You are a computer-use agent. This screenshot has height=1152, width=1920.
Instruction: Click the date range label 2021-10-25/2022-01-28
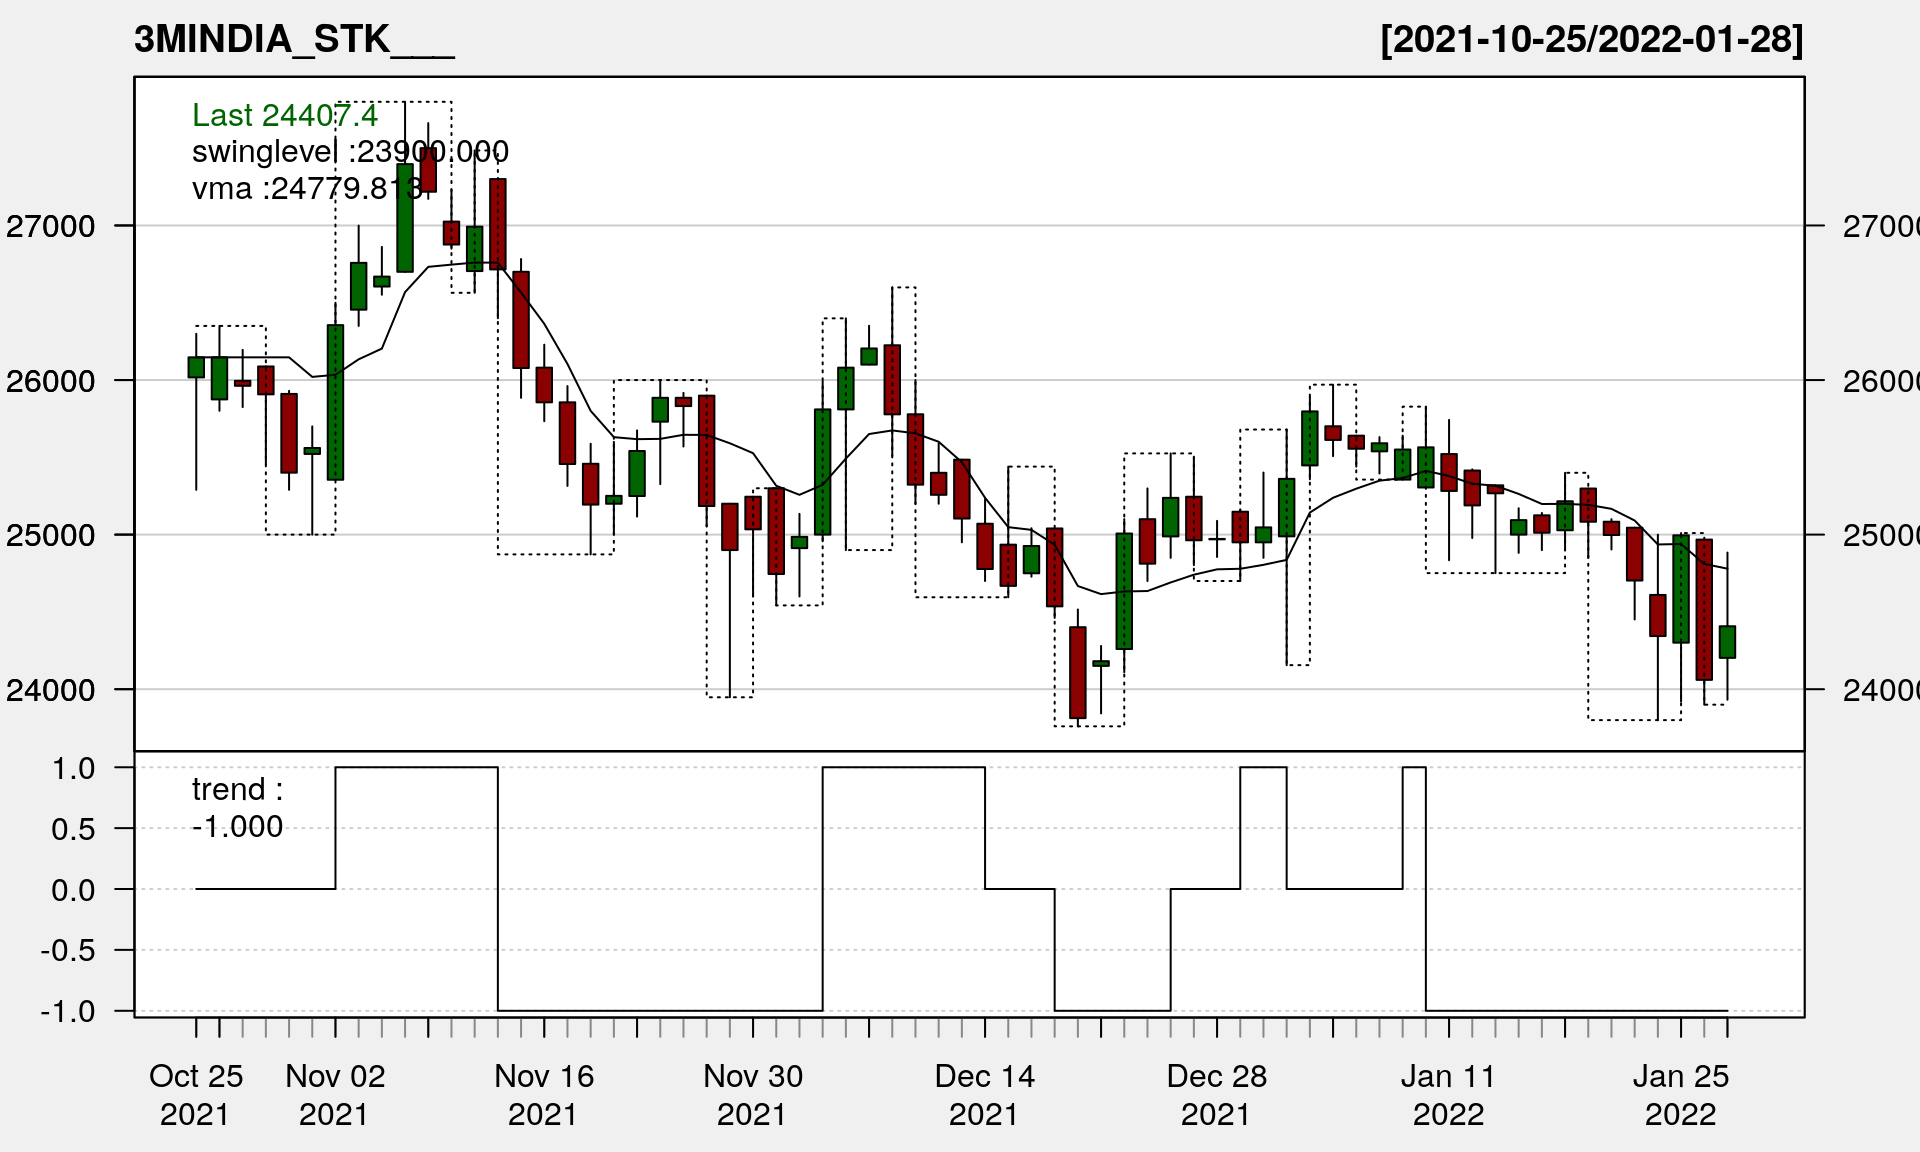(1591, 40)
